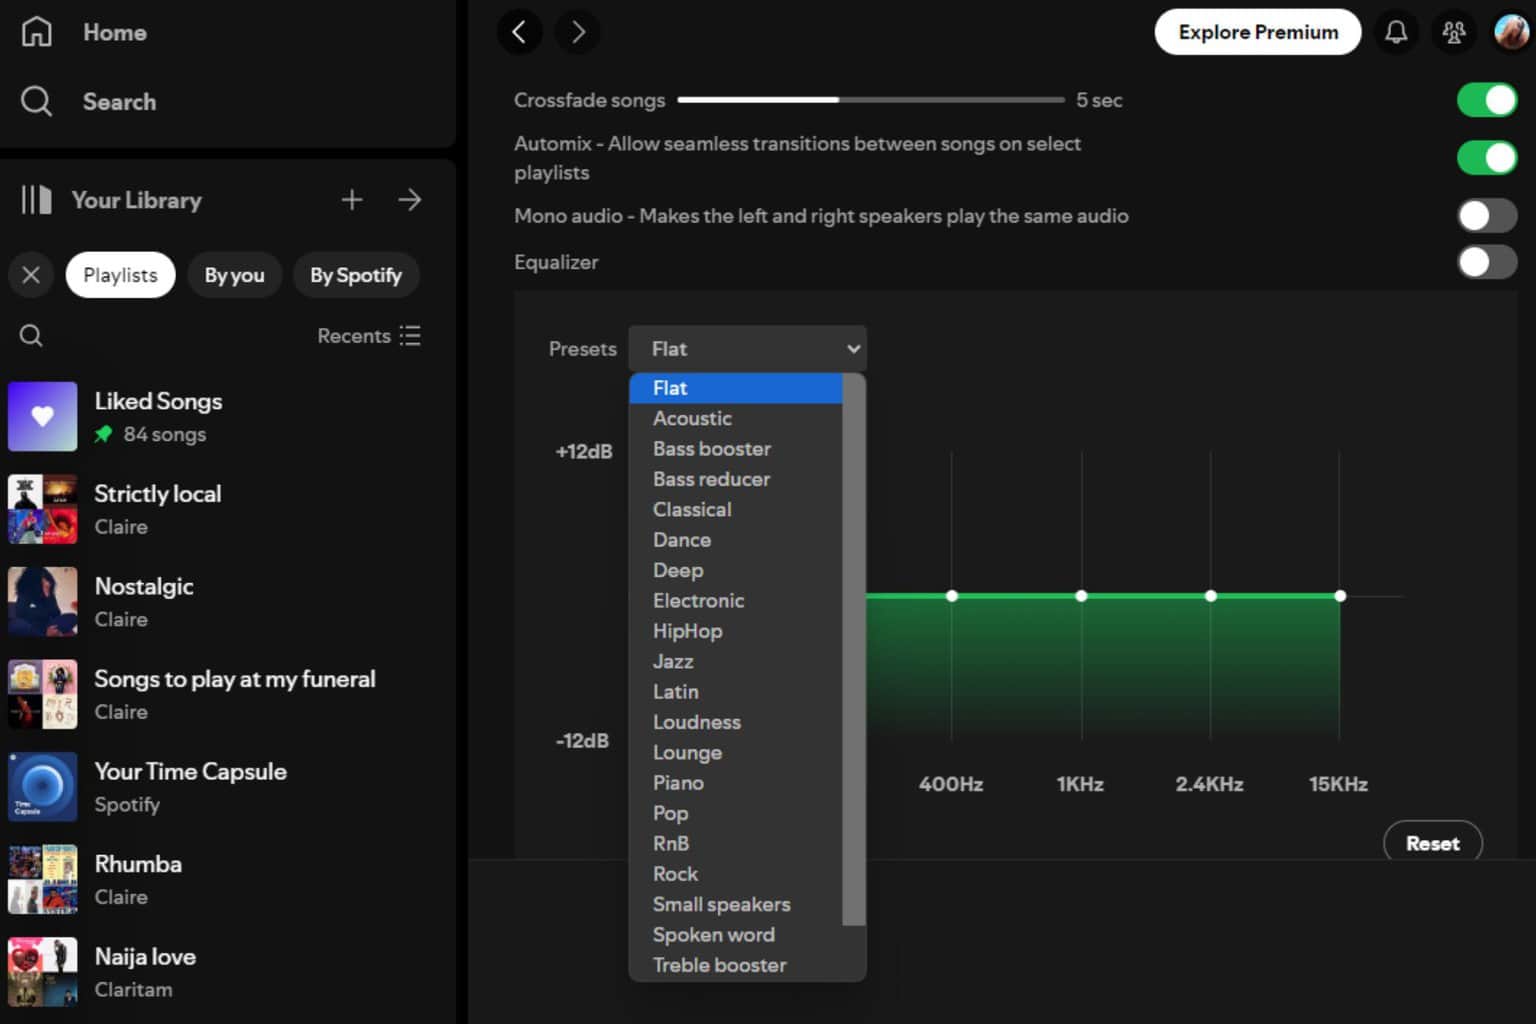Navigate back with the left chevron
This screenshot has width=1536, height=1024.
click(519, 32)
